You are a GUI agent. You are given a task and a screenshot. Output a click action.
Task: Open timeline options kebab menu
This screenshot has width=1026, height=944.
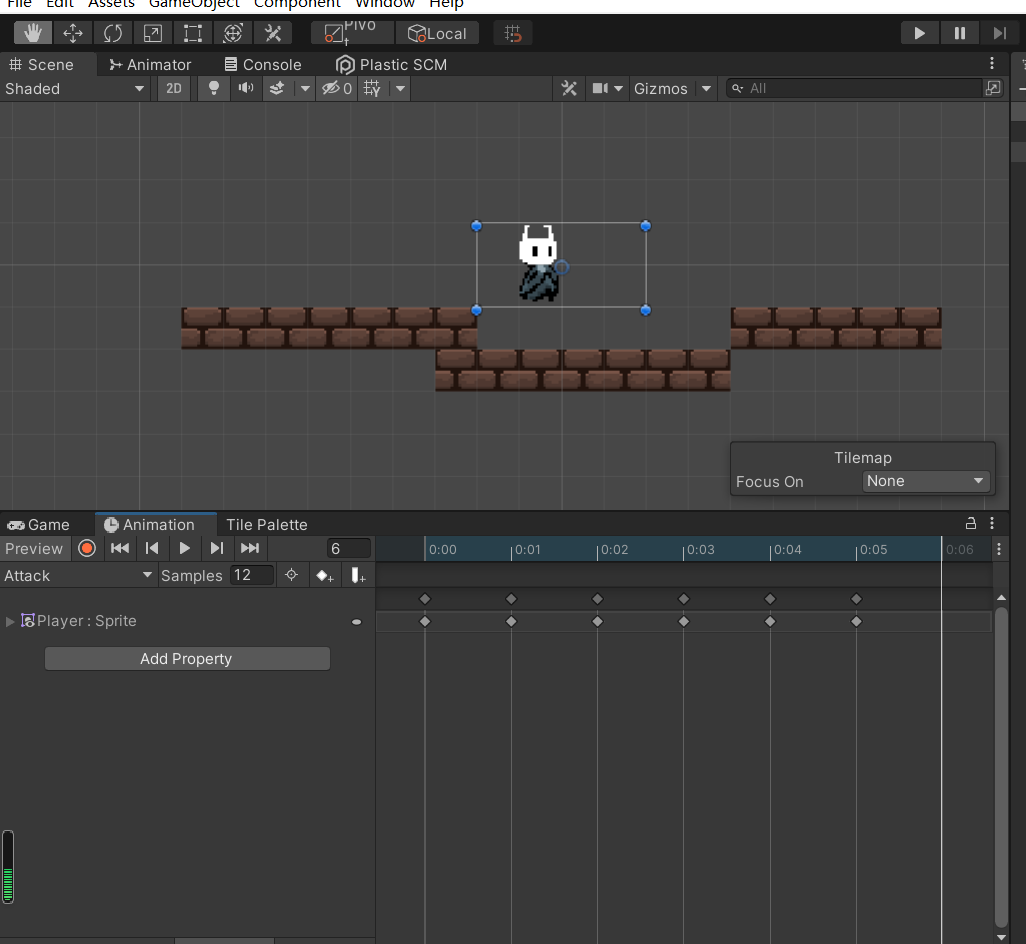[999, 549]
